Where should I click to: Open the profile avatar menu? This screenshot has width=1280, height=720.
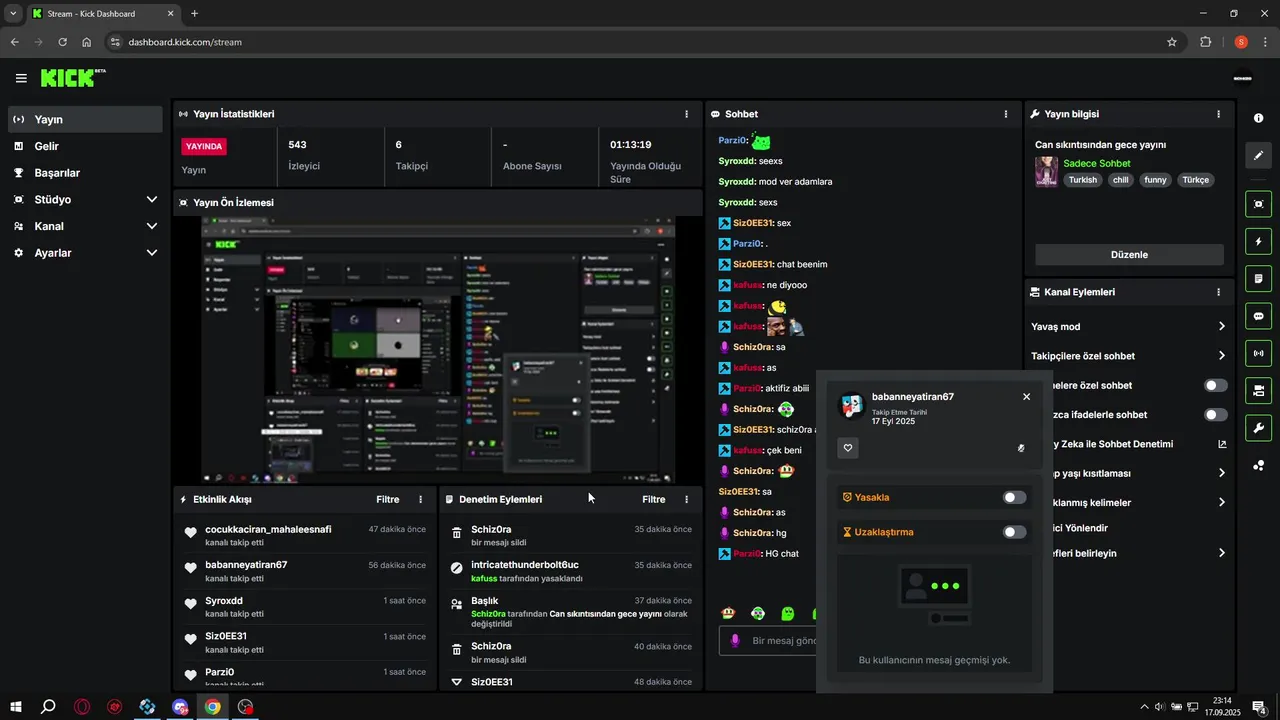click(1243, 78)
